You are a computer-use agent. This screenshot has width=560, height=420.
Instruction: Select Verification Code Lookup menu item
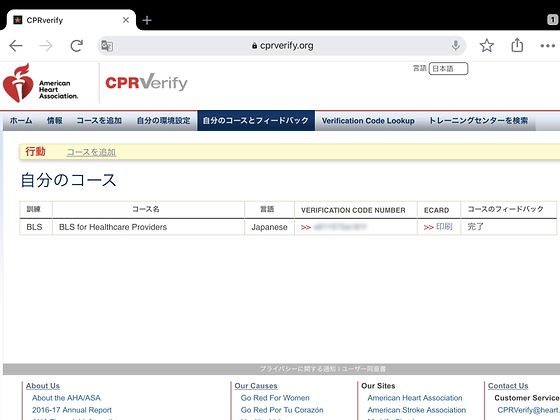tap(368, 121)
